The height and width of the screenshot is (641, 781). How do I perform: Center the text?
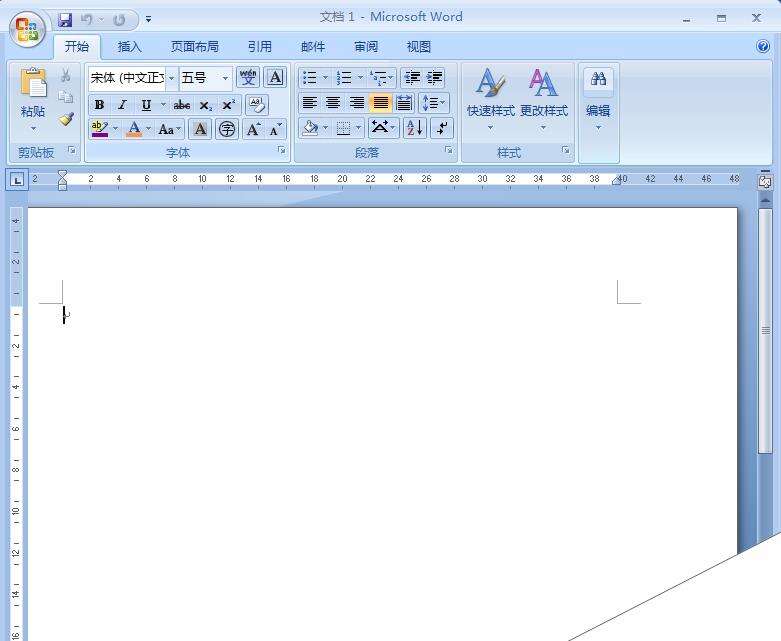(x=333, y=103)
